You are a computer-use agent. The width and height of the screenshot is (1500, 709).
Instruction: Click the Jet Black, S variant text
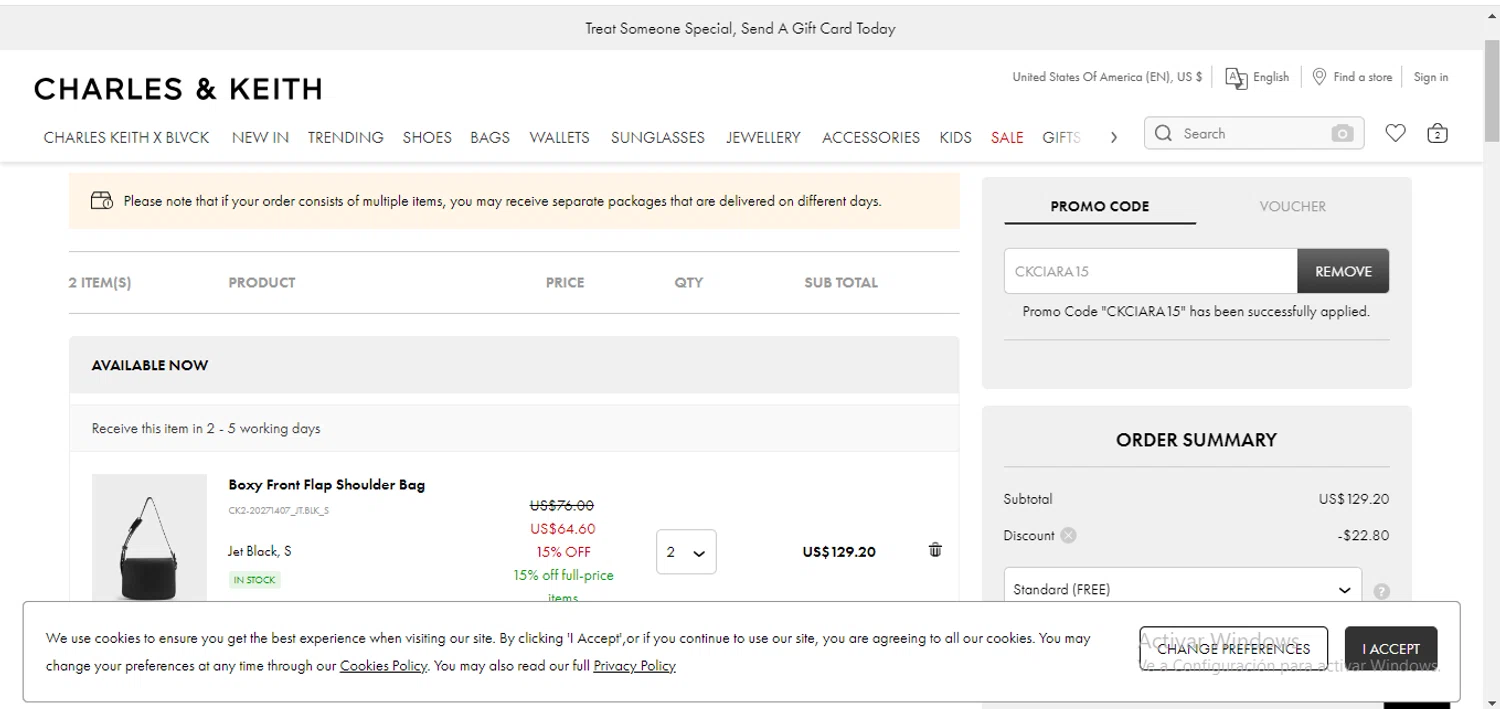[x=260, y=551]
